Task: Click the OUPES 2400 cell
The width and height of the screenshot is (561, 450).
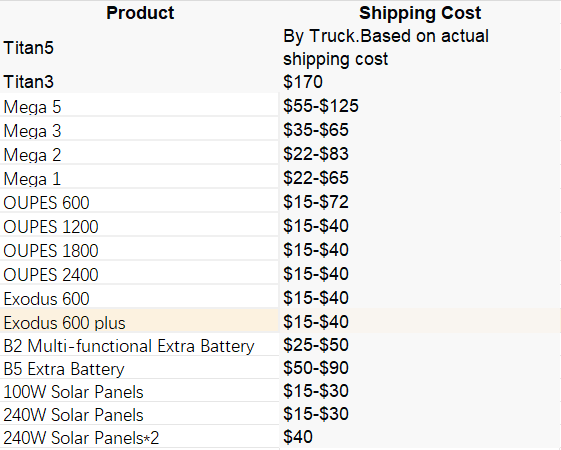Action: pyautogui.click(x=140, y=274)
